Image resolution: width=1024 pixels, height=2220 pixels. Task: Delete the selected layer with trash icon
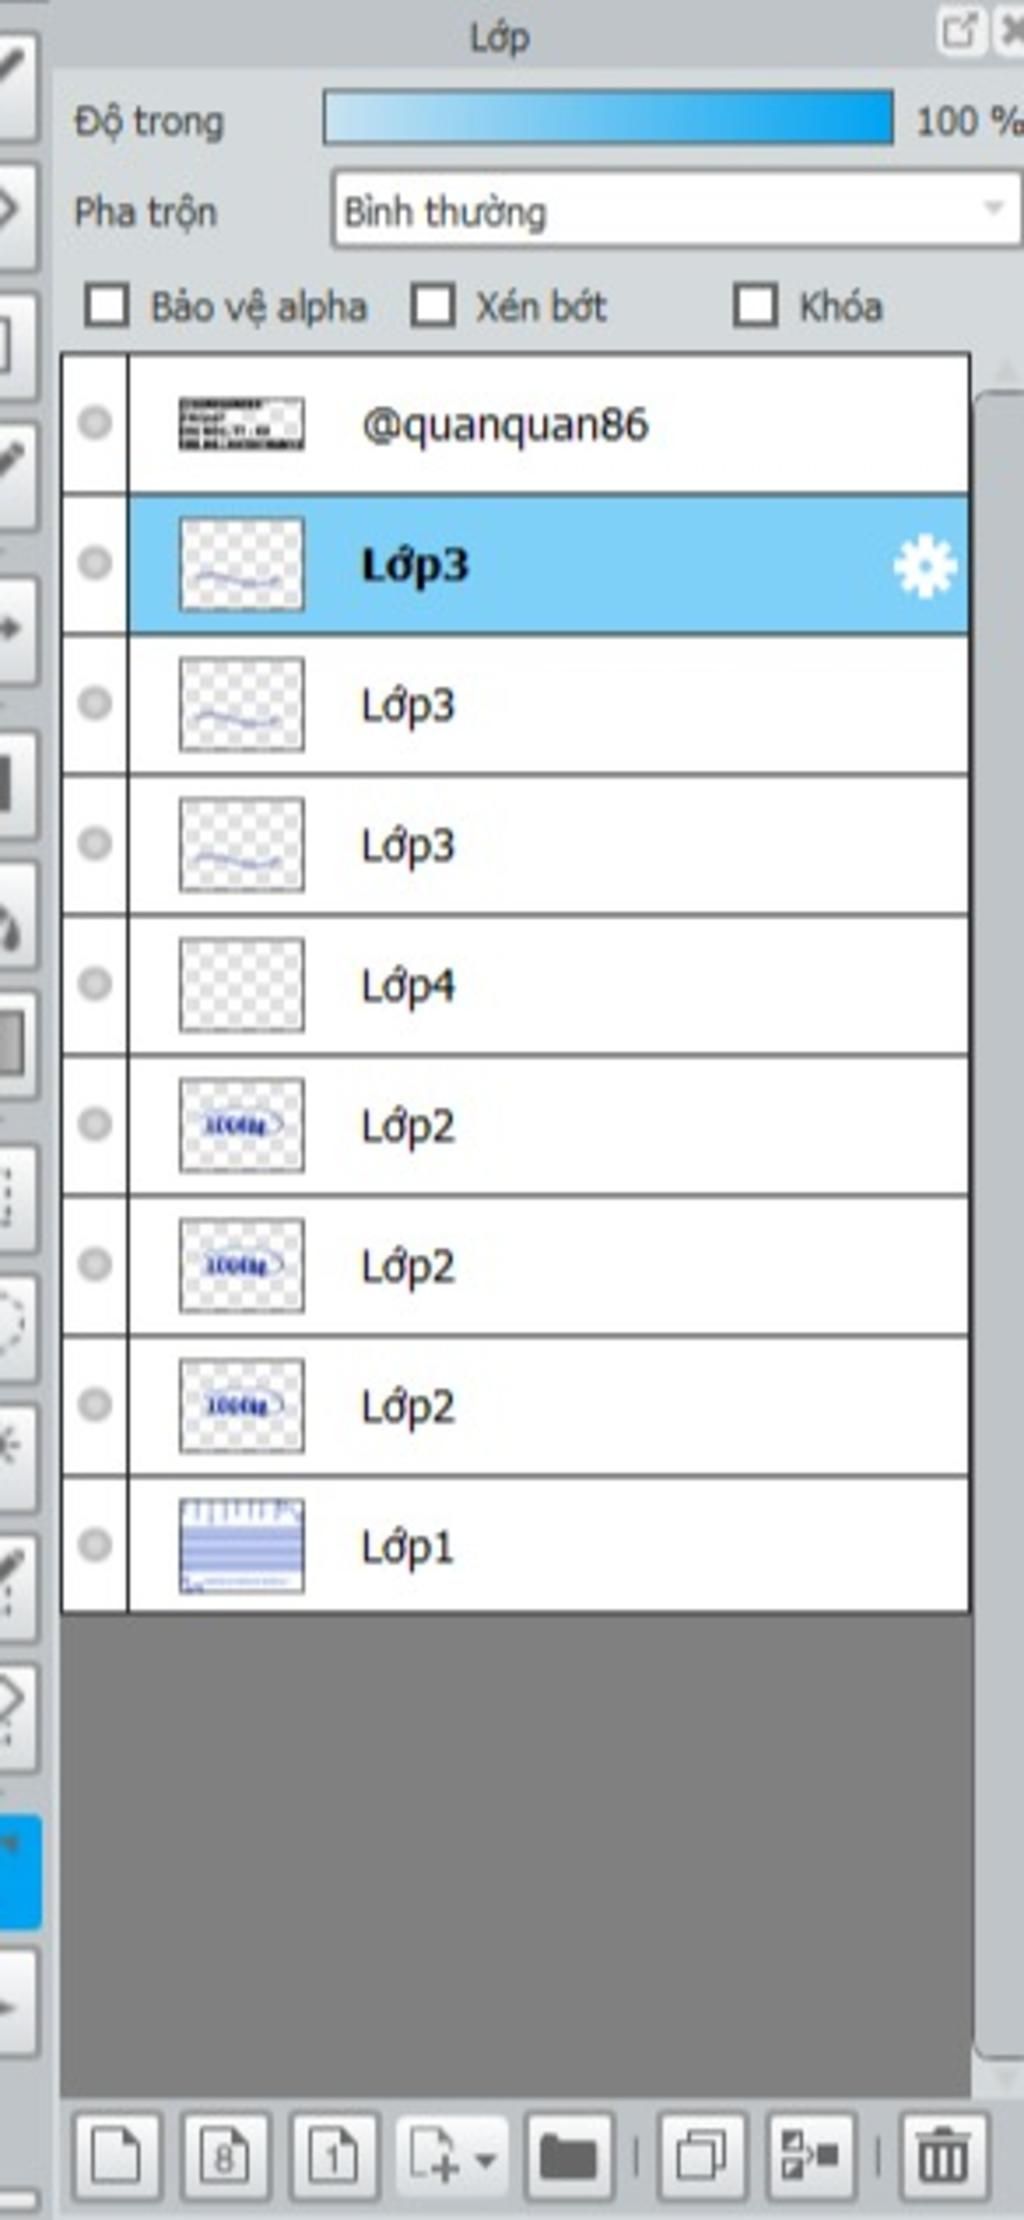[943, 2156]
